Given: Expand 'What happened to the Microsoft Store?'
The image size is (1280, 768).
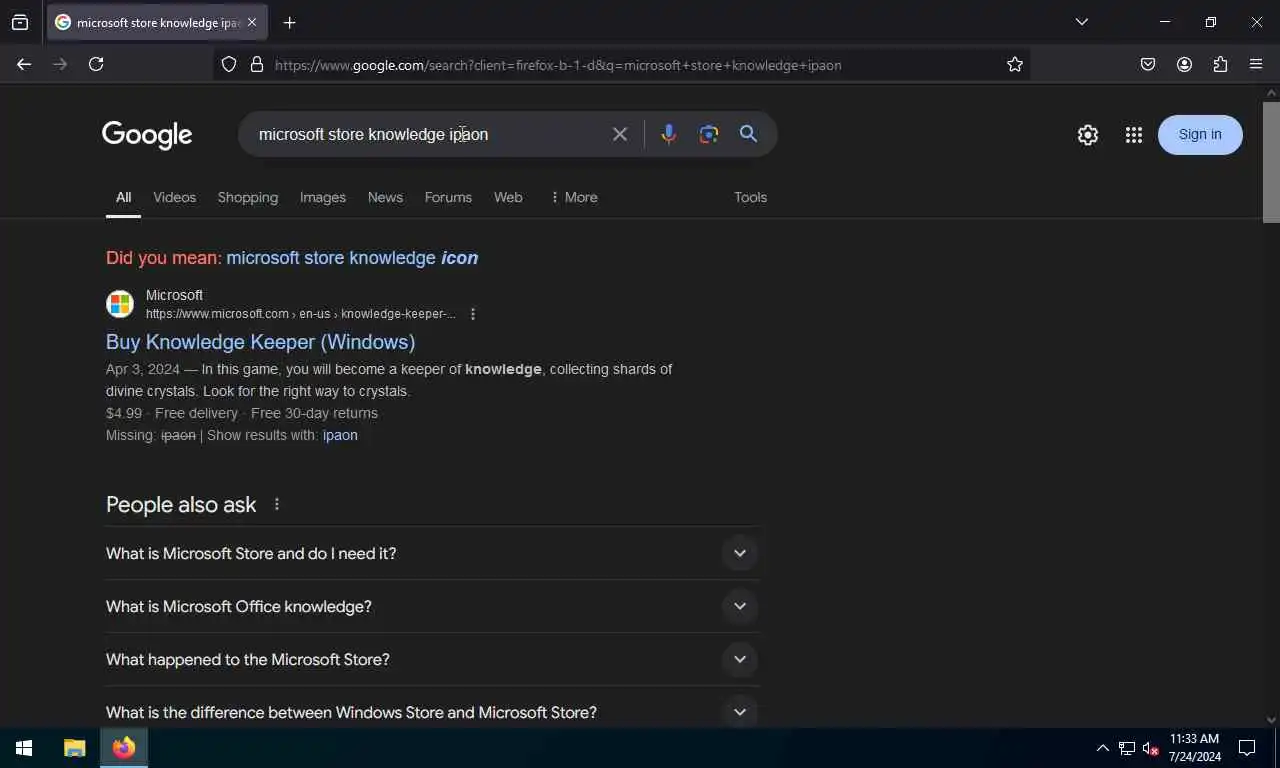Looking at the screenshot, I should pos(432,659).
